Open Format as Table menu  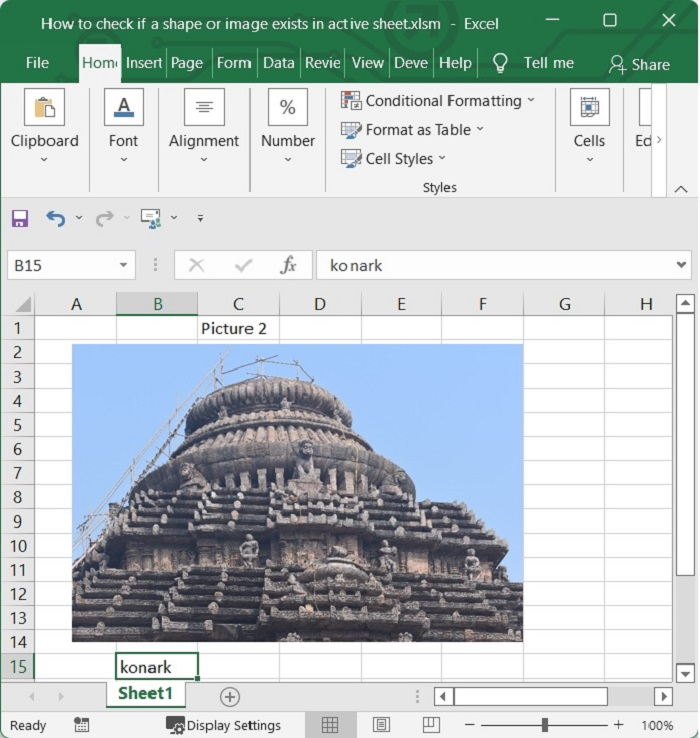(412, 130)
